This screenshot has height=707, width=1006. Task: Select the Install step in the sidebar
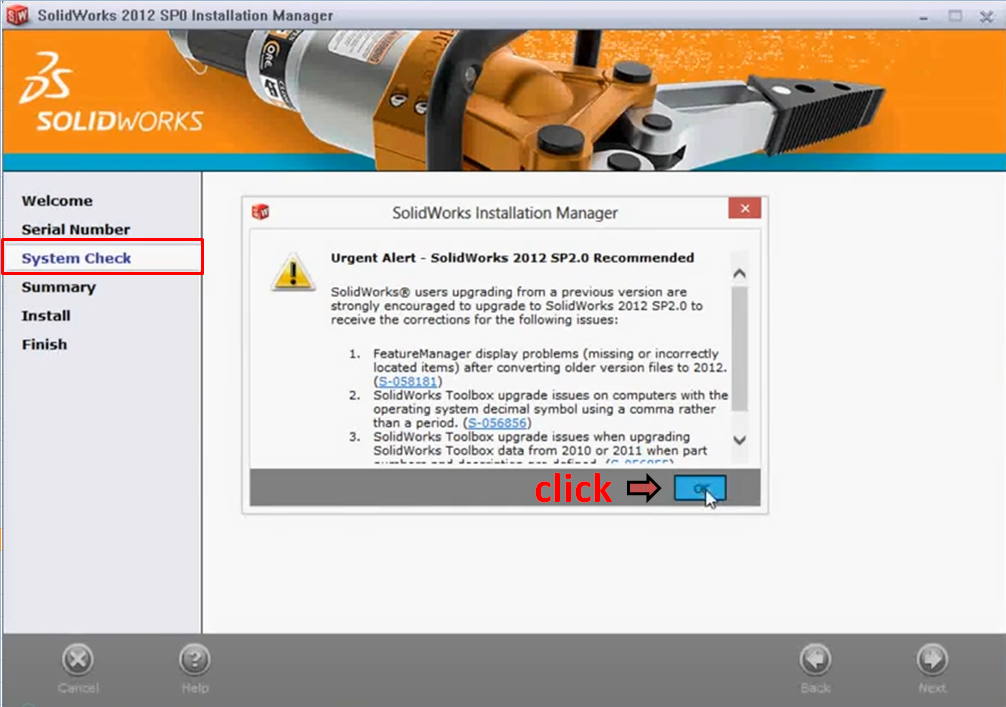[46, 316]
